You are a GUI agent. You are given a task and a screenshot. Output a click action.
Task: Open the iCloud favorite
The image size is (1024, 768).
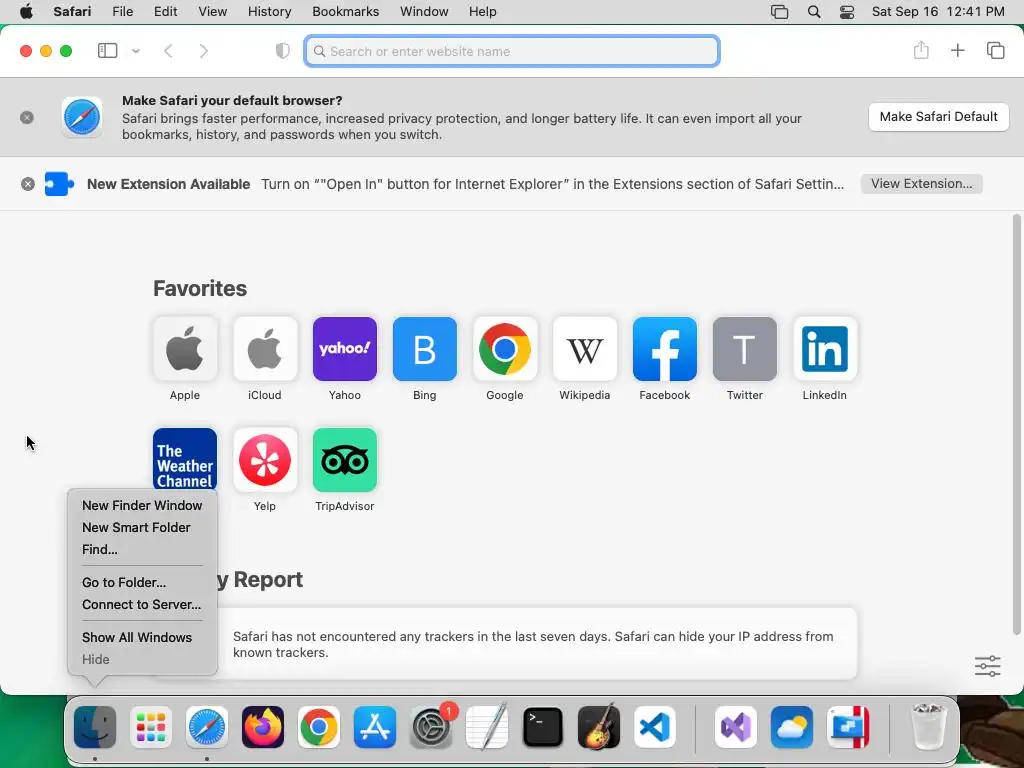click(x=264, y=349)
